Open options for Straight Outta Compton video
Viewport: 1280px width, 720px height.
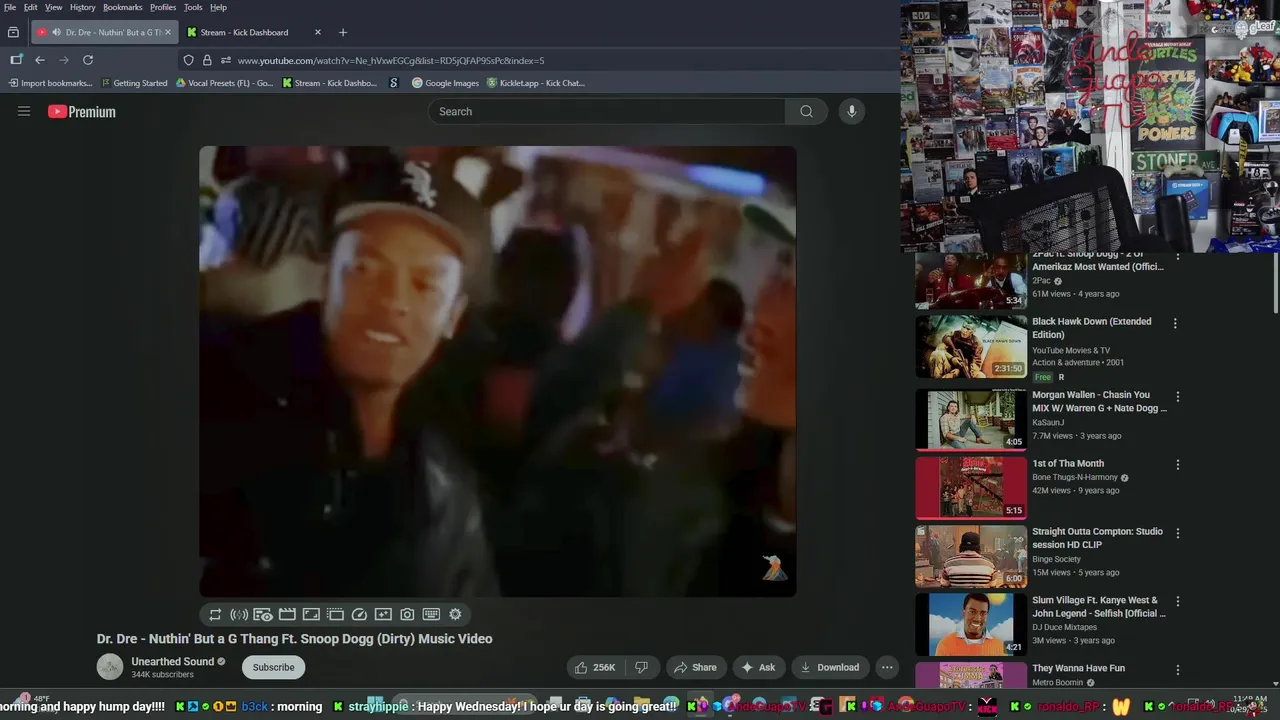(x=1178, y=533)
